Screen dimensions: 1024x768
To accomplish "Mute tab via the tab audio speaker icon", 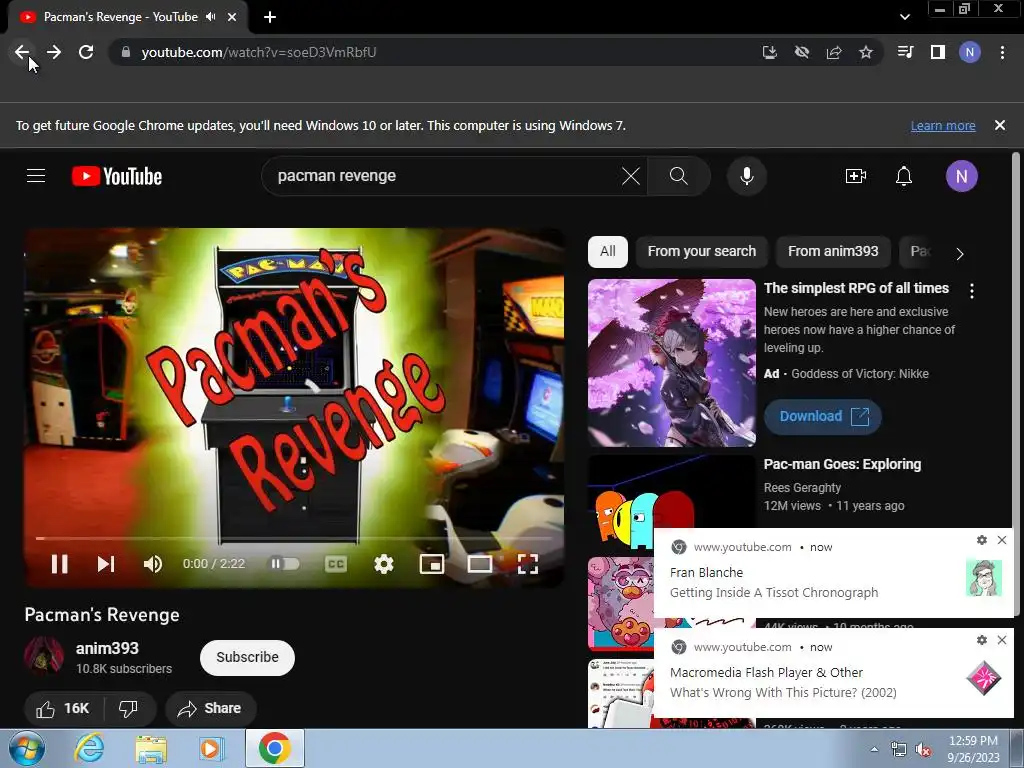I will click(x=210, y=17).
